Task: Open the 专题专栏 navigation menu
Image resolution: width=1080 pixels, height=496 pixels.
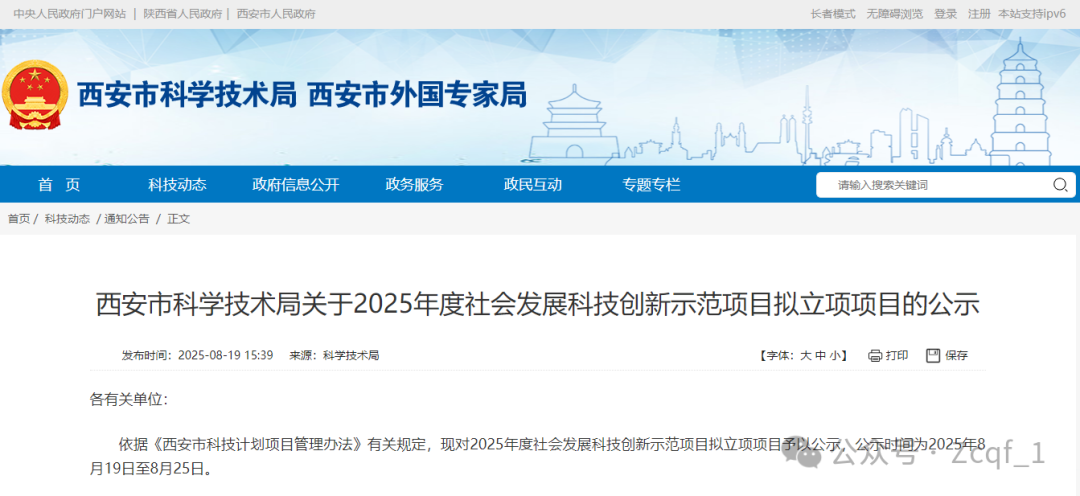Action: pyautogui.click(x=651, y=185)
